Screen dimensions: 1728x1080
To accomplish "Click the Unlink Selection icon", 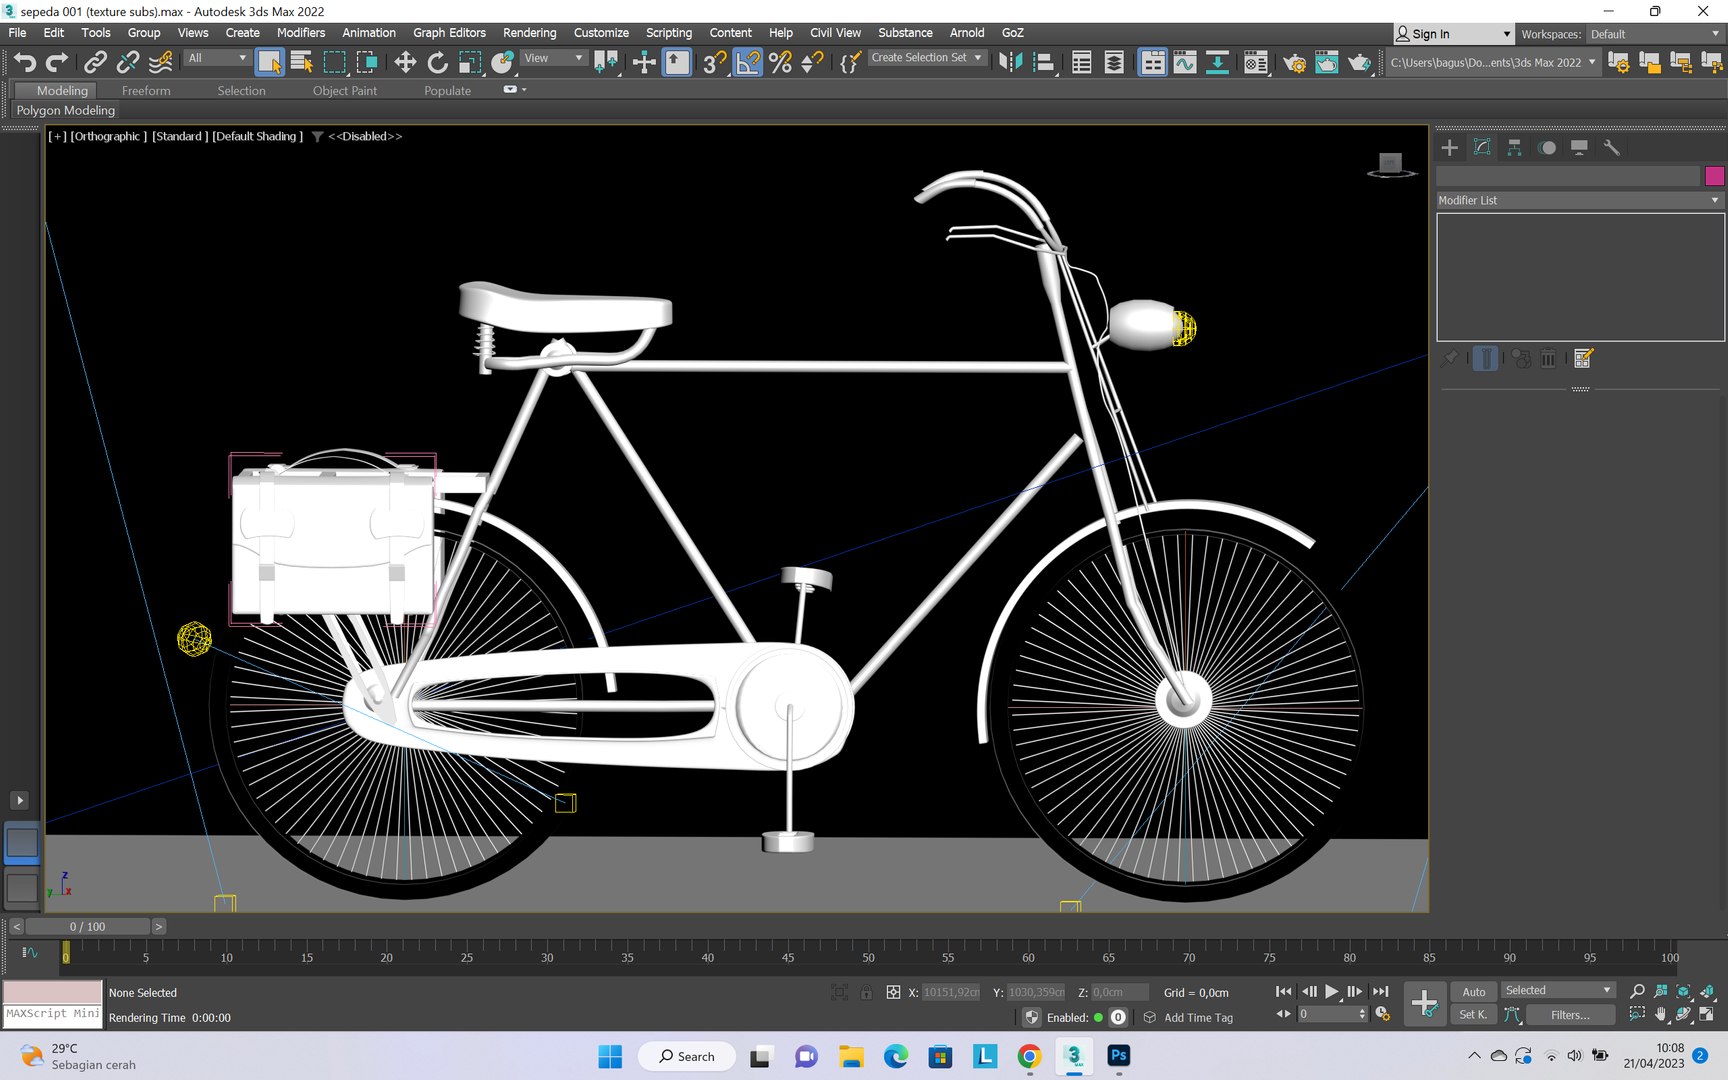I will (x=127, y=62).
